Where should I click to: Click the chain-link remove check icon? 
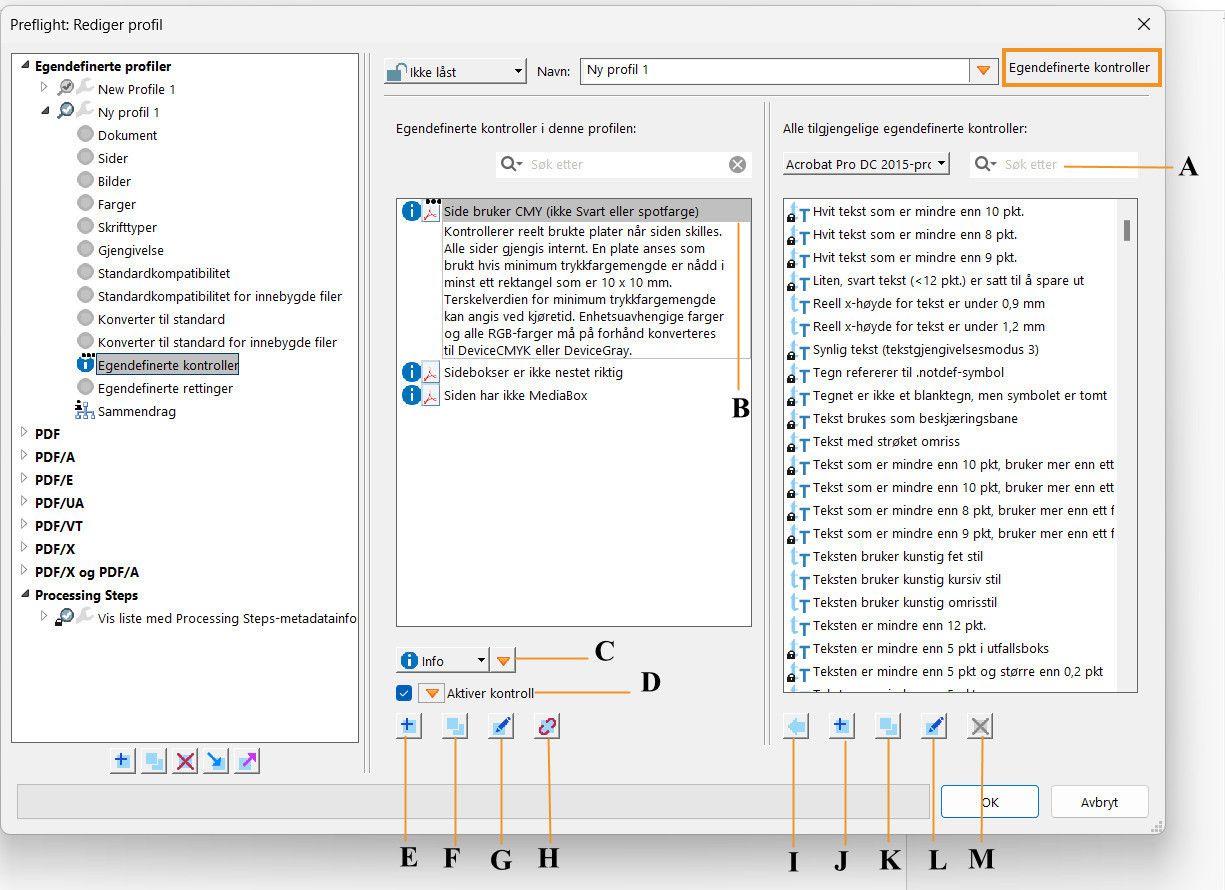pos(548,727)
